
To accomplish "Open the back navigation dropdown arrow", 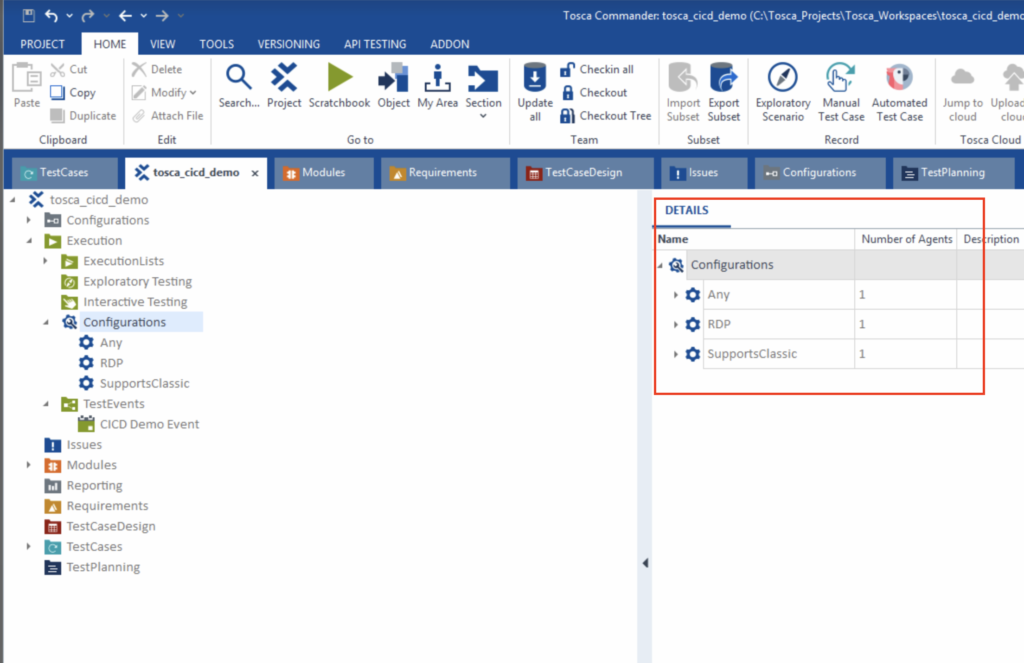I will click(x=144, y=15).
